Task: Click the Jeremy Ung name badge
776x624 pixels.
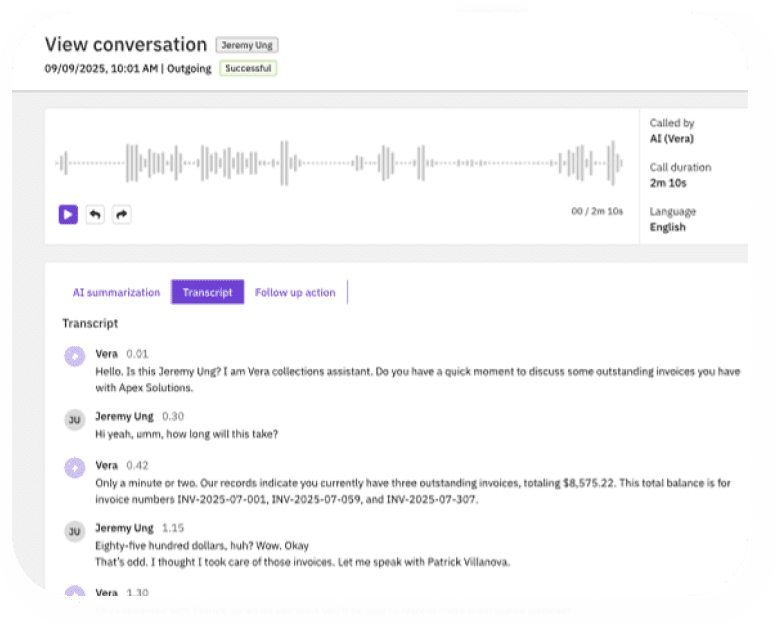Action: (247, 45)
